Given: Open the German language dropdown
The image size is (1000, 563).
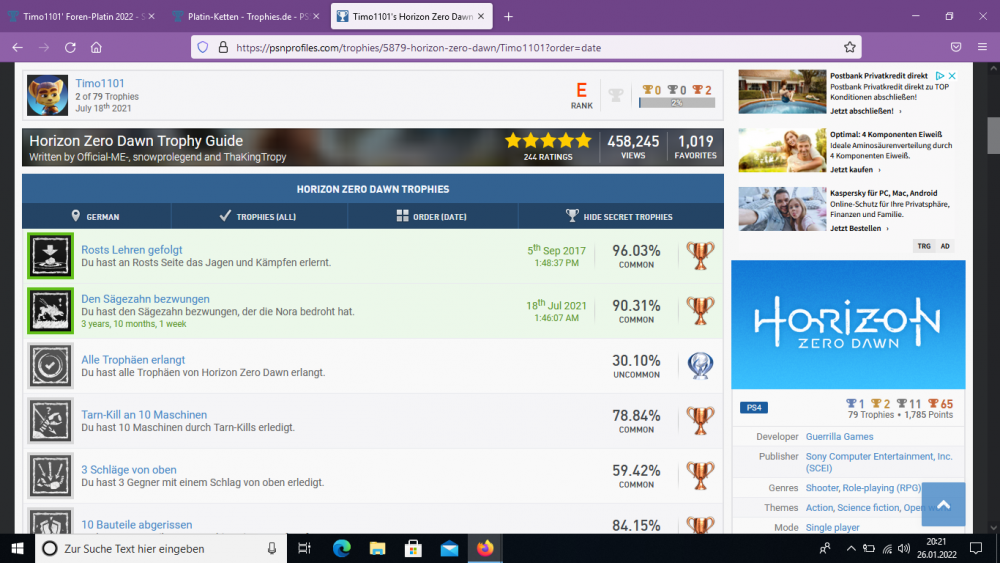Looking at the screenshot, I should click(x=96, y=216).
